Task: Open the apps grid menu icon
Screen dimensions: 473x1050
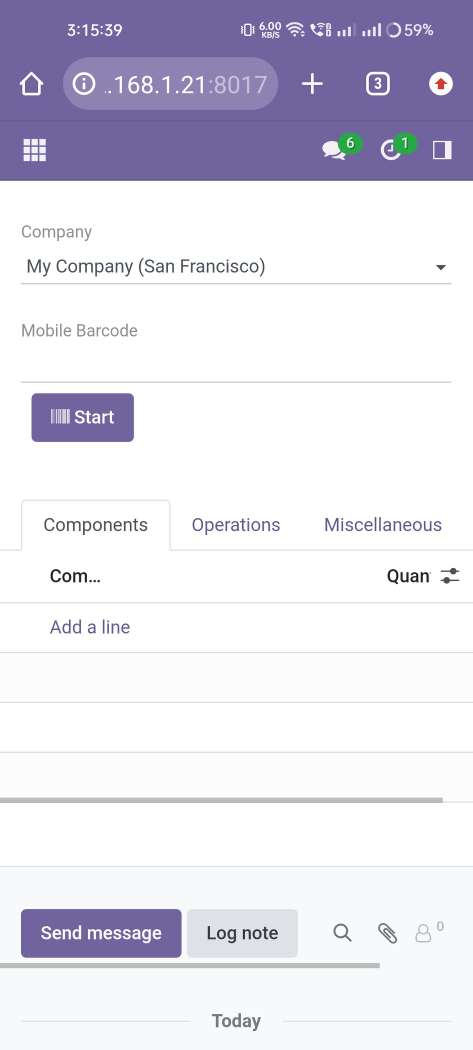Action: coord(35,150)
